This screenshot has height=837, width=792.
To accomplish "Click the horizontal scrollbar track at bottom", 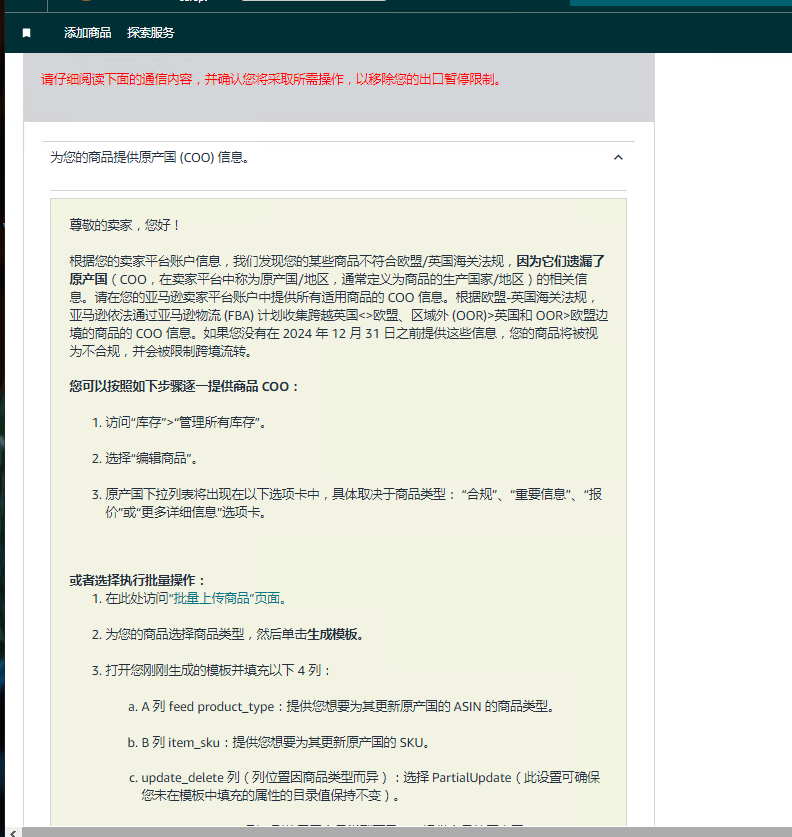I will pos(406,833).
